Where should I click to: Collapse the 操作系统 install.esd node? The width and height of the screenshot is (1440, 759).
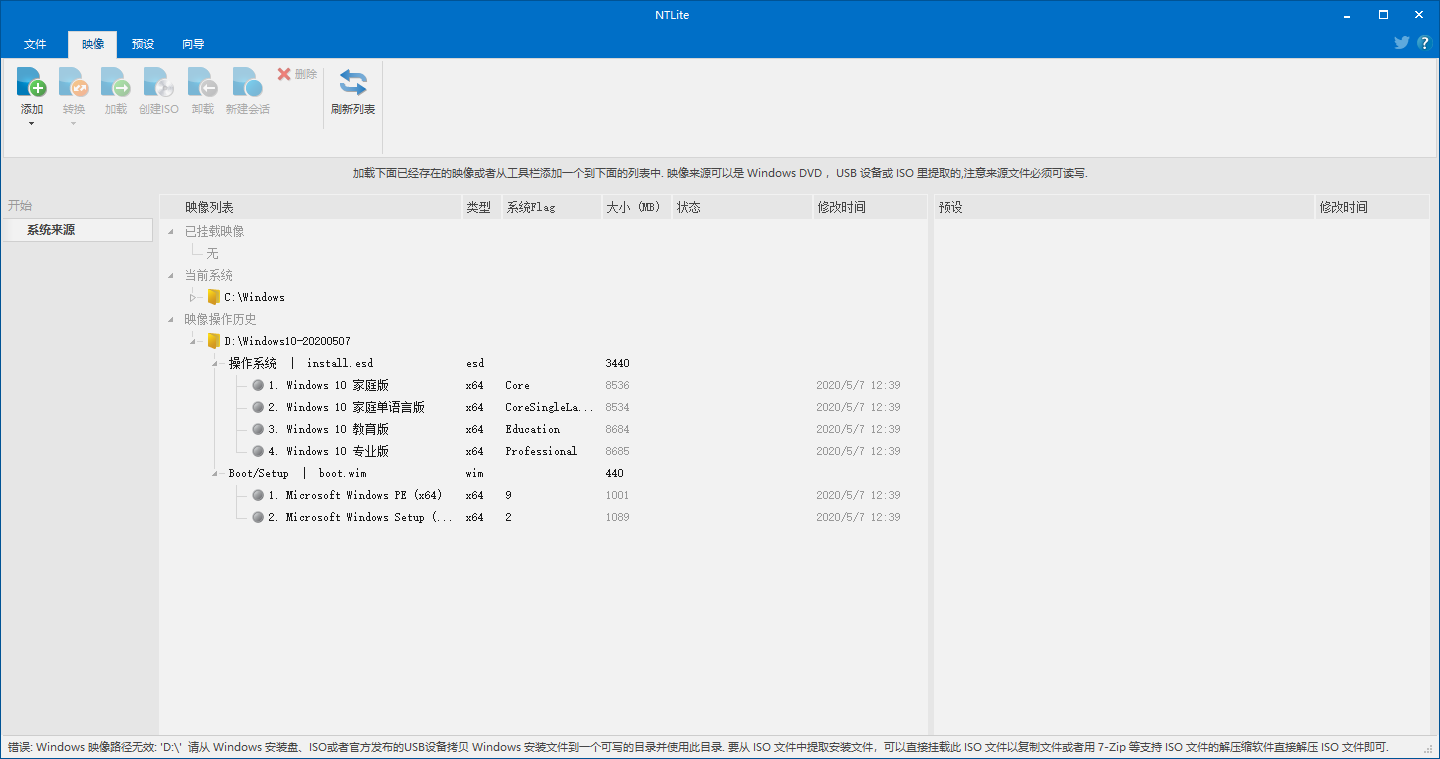pyautogui.click(x=216, y=364)
